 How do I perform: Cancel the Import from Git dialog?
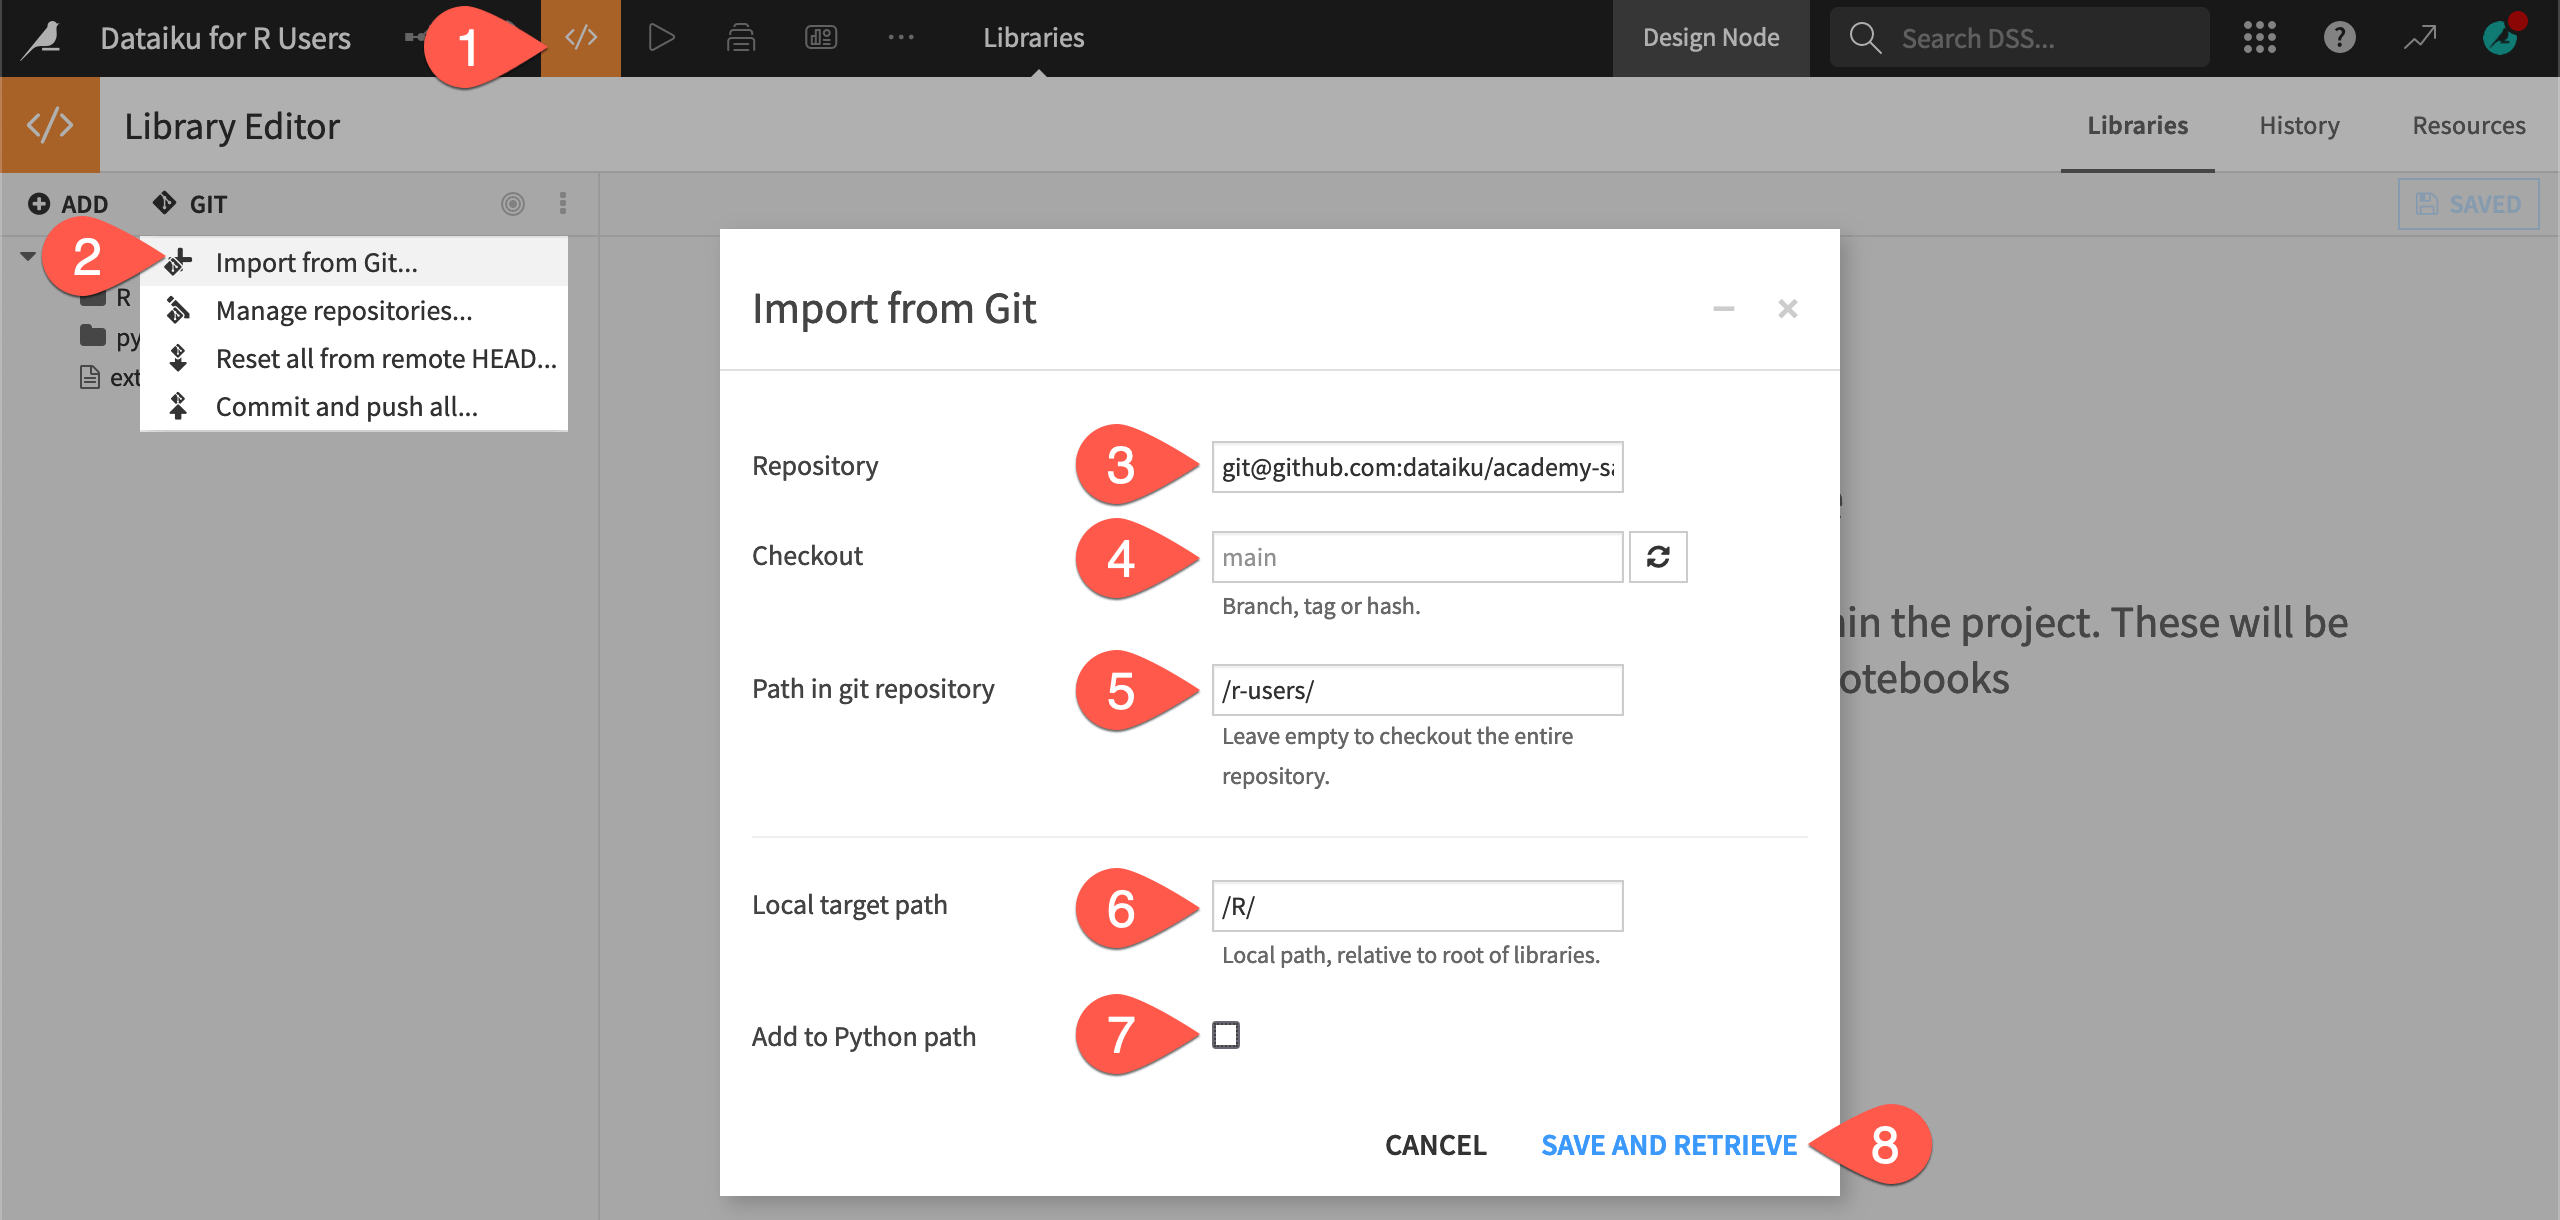coord(1435,1145)
